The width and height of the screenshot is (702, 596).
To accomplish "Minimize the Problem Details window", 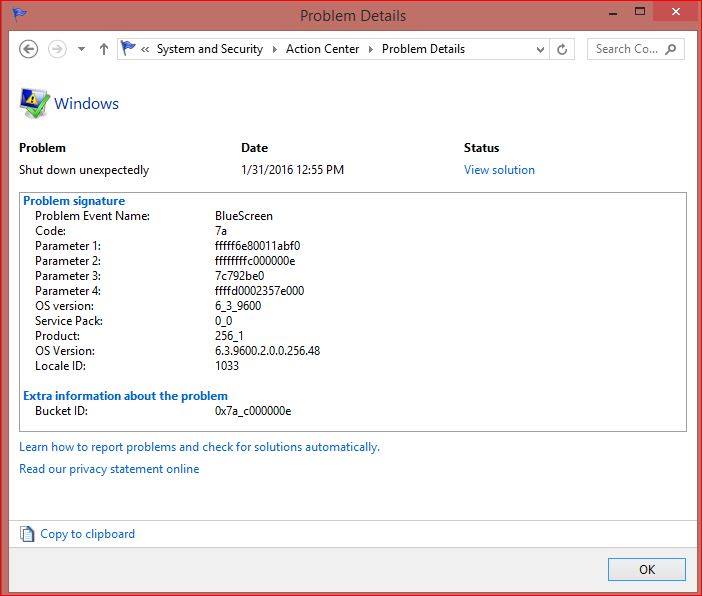I will pos(613,13).
